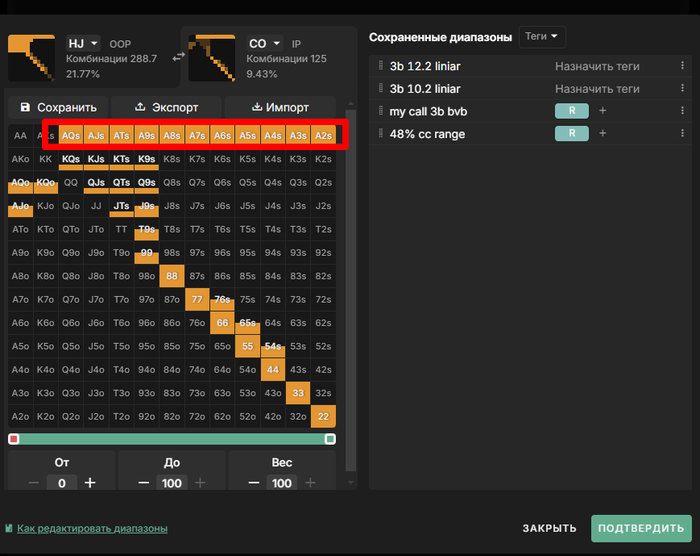
Task: Toggle the KK hand cell
Action: tap(46, 159)
